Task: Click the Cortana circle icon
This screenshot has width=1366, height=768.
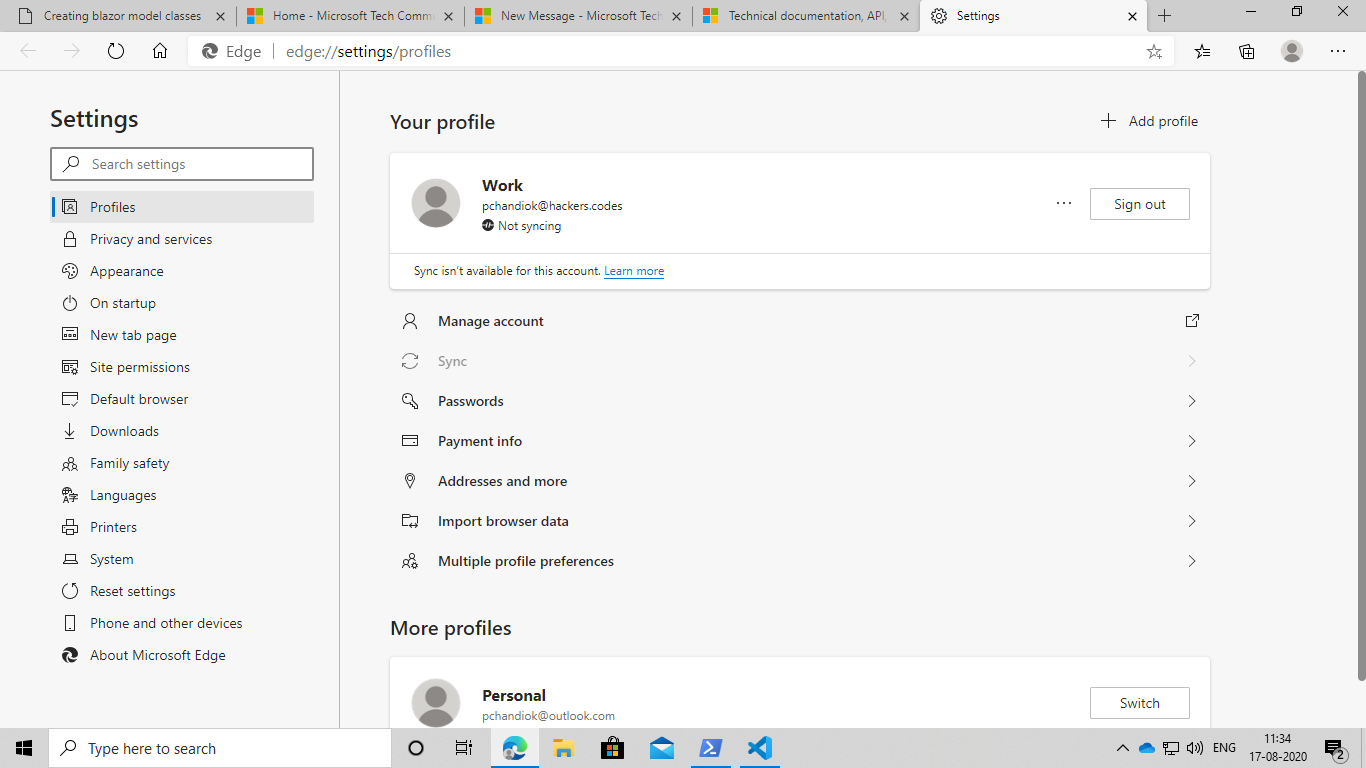Action: (417, 748)
